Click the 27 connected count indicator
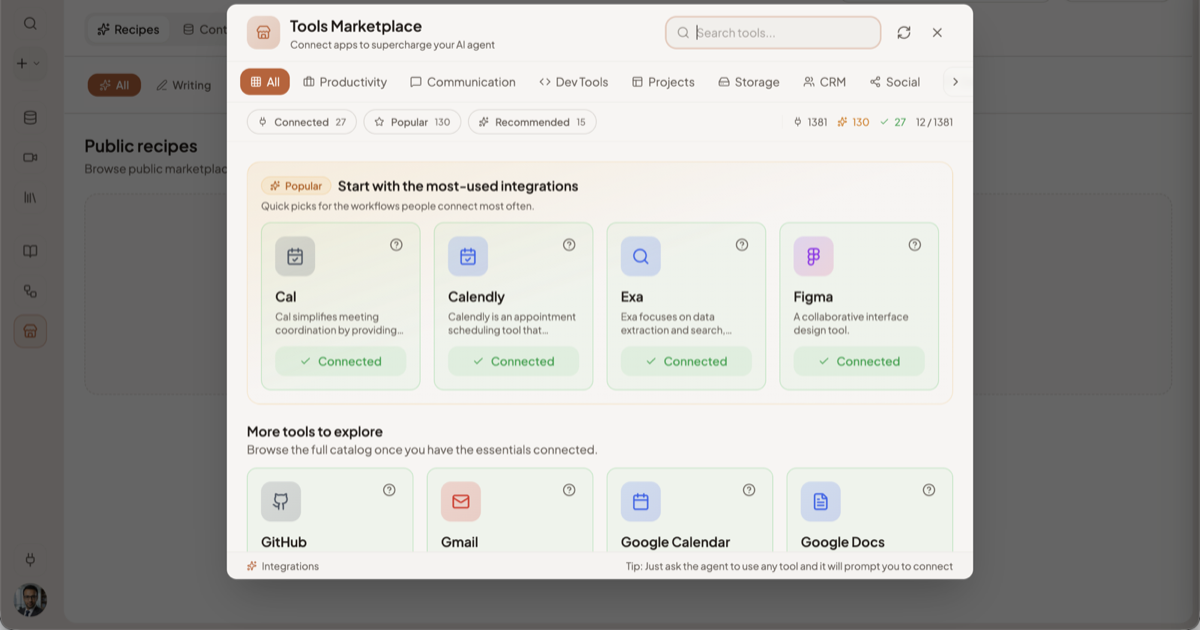Image resolution: width=1200 pixels, height=630 pixels. [x=893, y=122]
